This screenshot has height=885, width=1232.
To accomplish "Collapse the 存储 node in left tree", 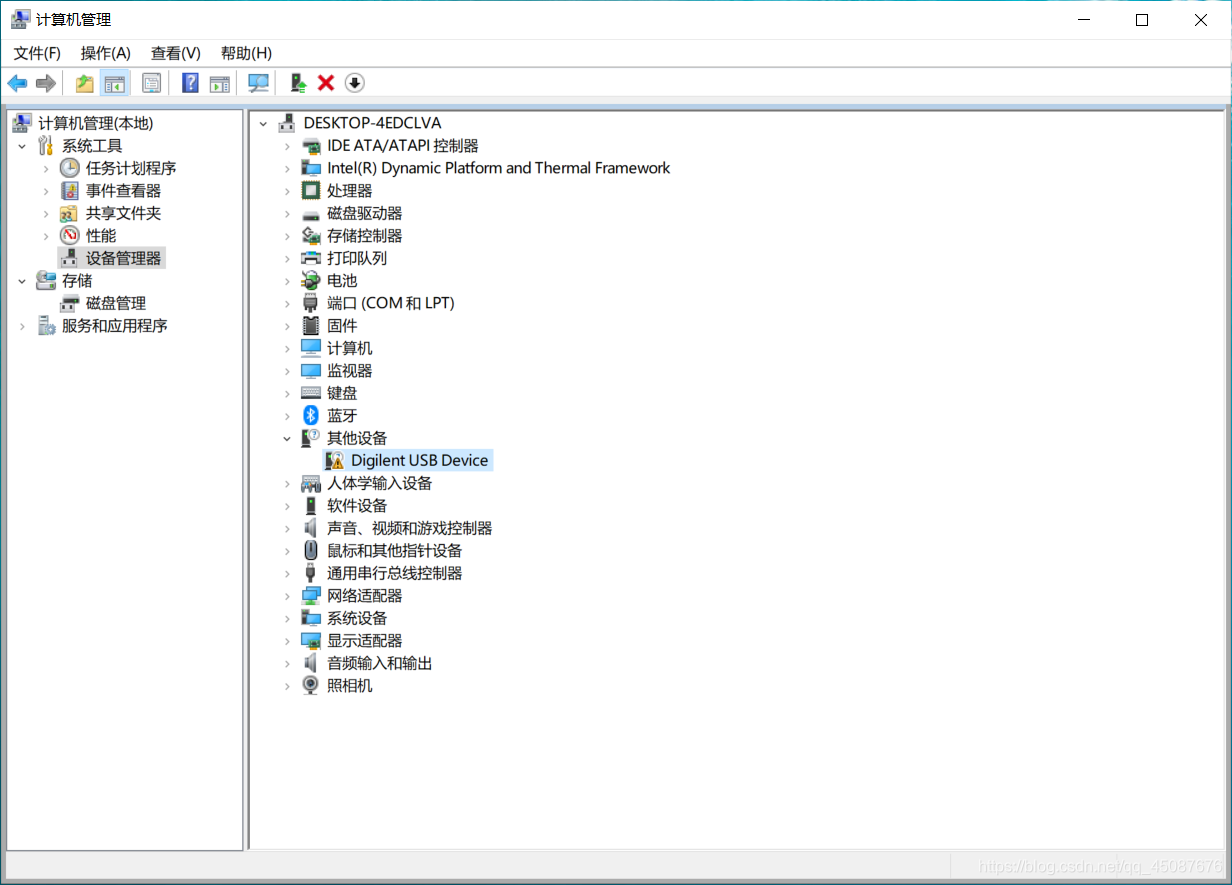I will tap(22, 281).
